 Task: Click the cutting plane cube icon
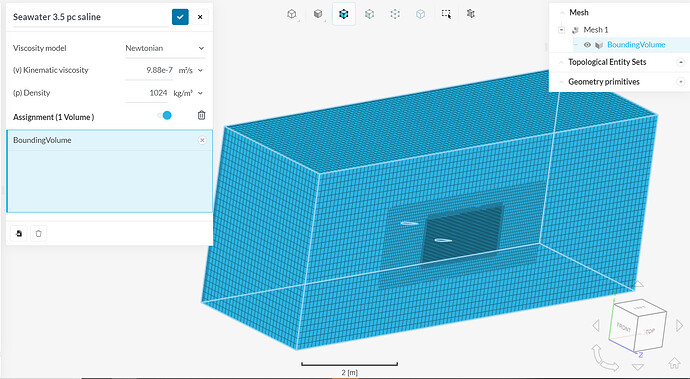click(471, 14)
